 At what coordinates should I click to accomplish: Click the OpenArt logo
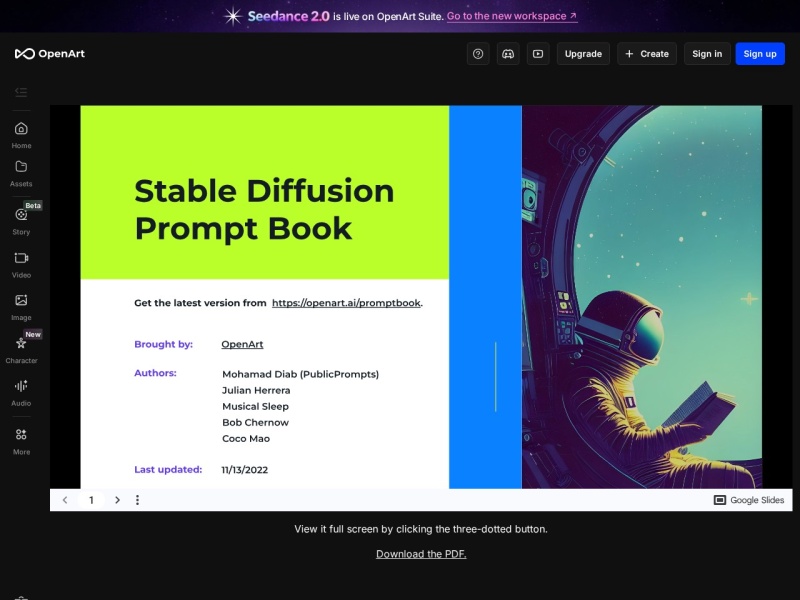coord(49,54)
